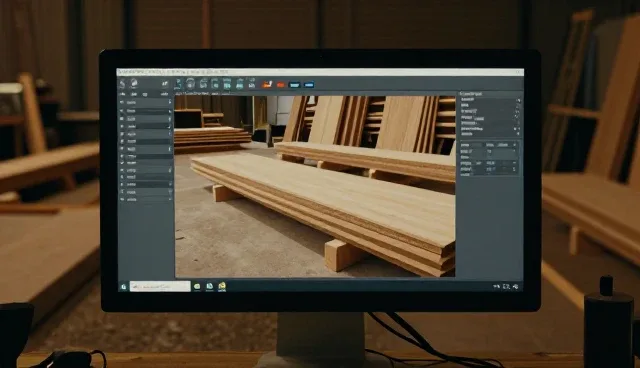The width and height of the screenshot is (640, 368).
Task: Click the first gray icon above the left panel
Action: point(122,84)
